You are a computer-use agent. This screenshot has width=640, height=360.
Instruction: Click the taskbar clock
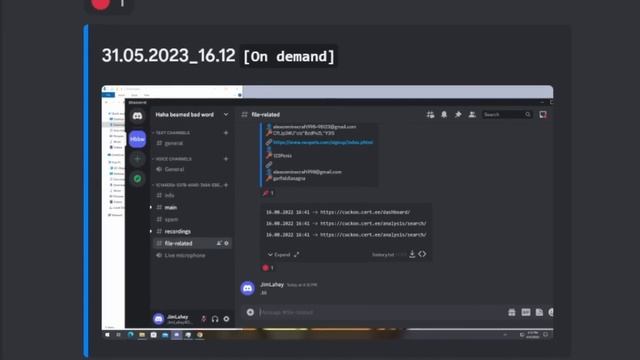(x=533, y=335)
